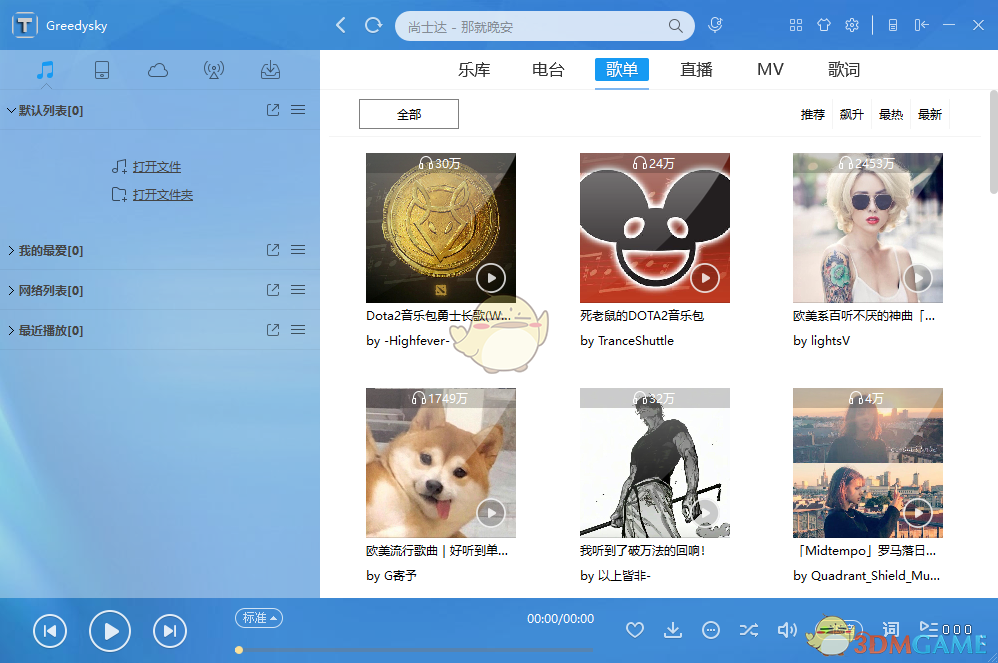Switch to the 电台 tab
This screenshot has height=663, width=998.
[x=548, y=69]
